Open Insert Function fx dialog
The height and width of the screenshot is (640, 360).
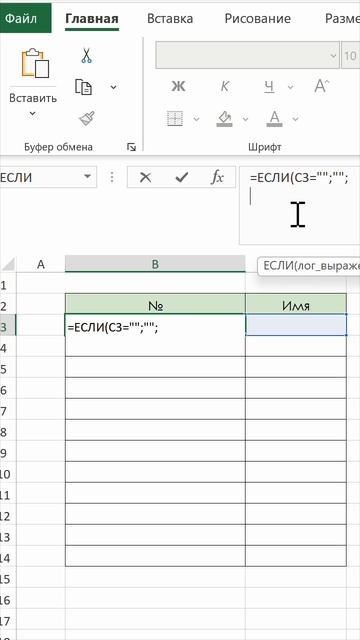click(217, 177)
